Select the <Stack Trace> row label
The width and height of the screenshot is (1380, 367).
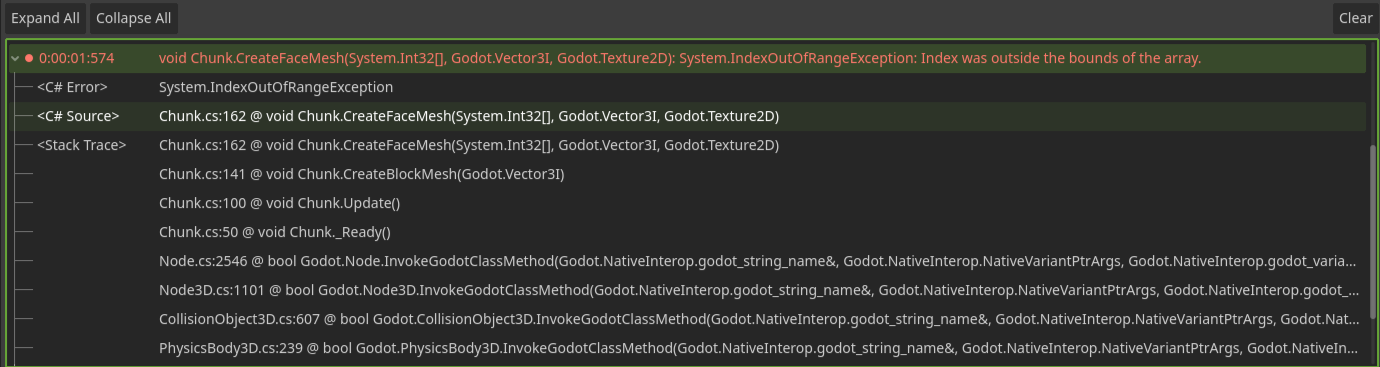coord(82,146)
